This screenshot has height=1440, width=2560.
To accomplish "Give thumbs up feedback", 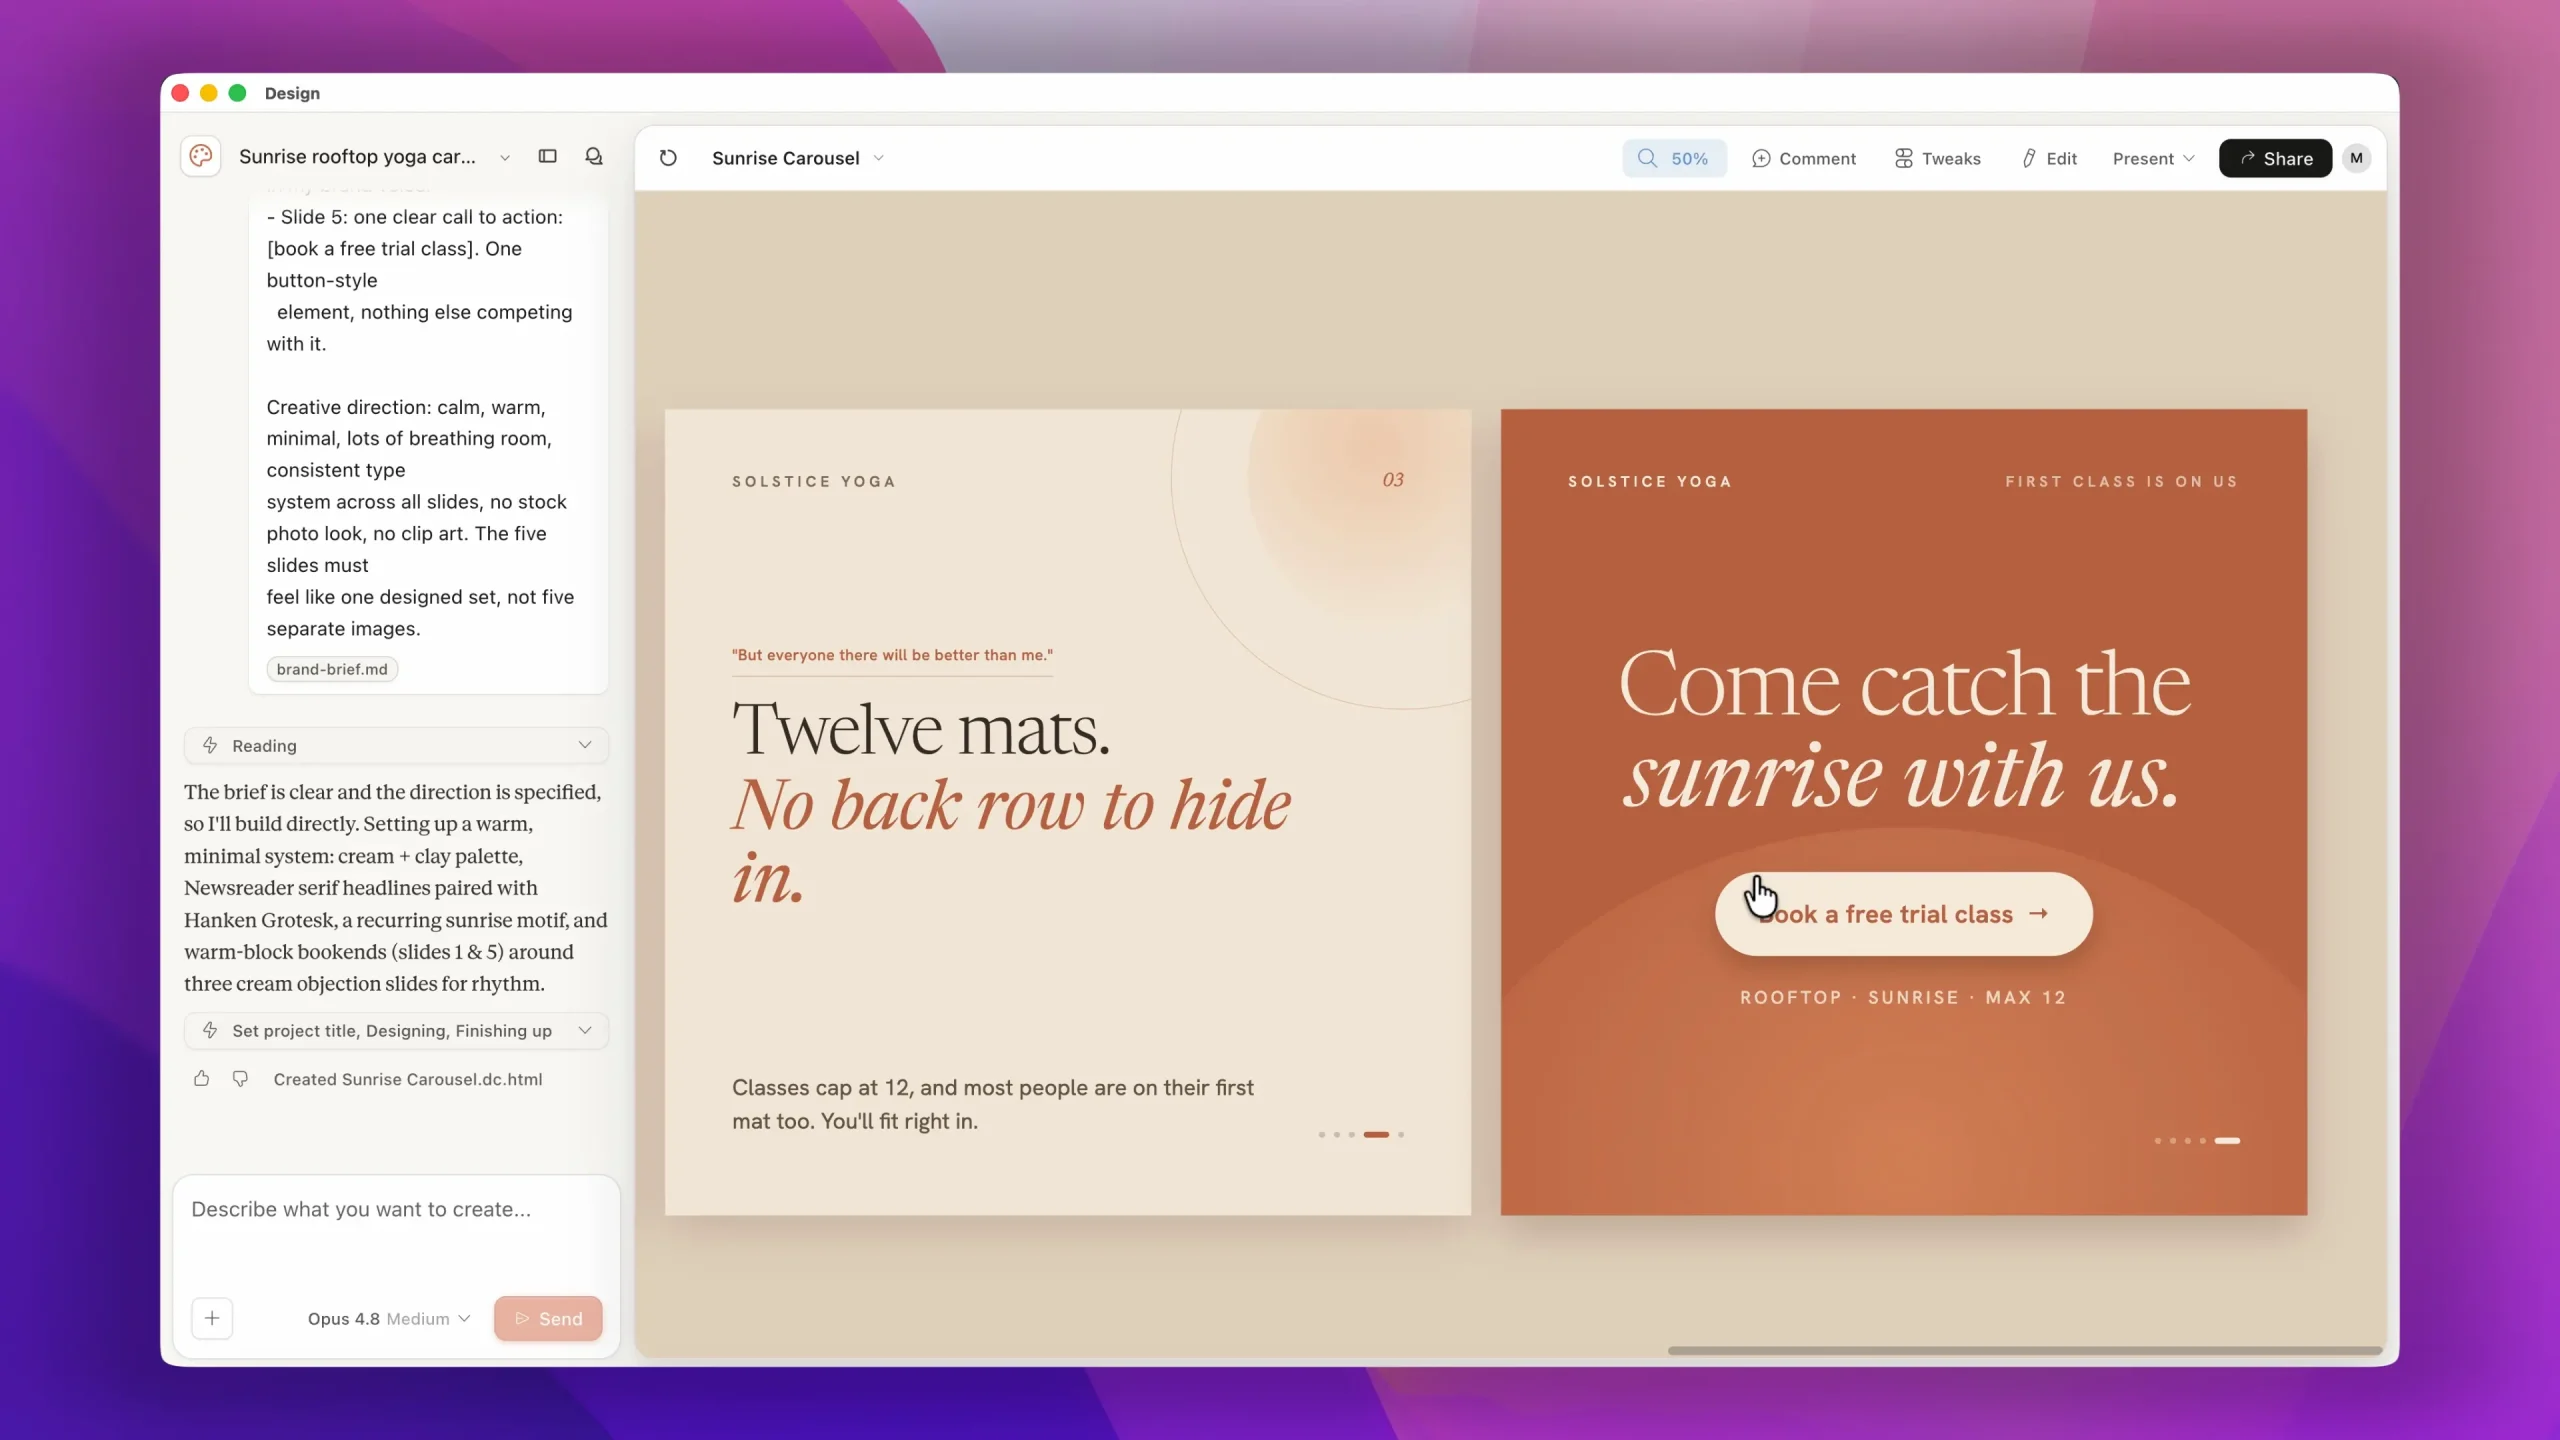I will click(x=202, y=1078).
